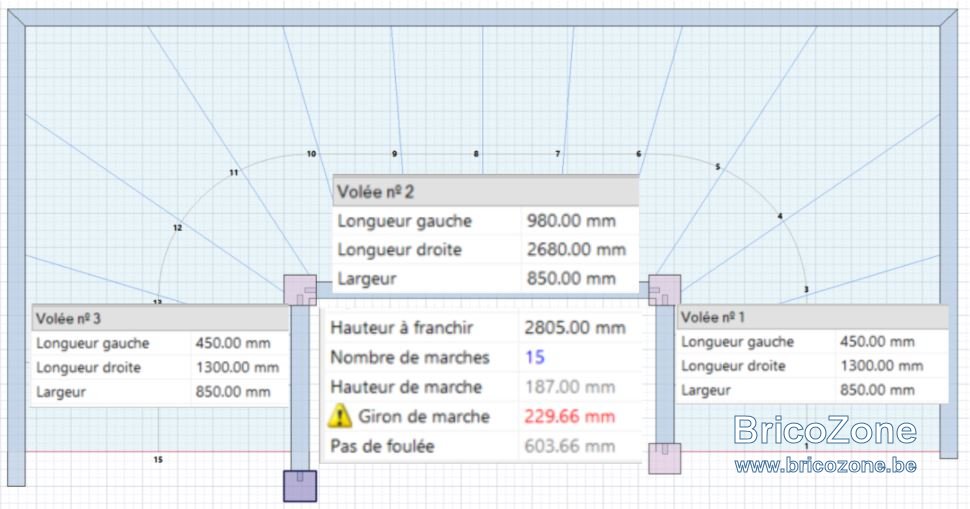Click the yellow warning icon beside Giron de marche
This screenshot has width=970, height=509.
click(339, 416)
